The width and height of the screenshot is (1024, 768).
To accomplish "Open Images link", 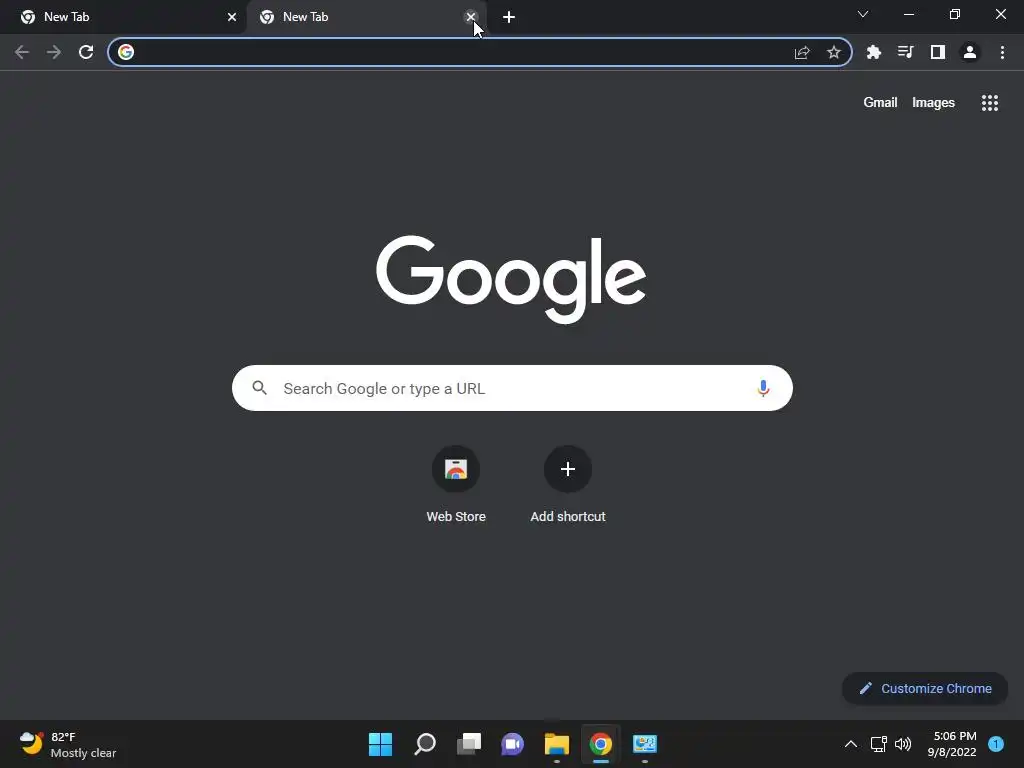I will (x=933, y=103).
